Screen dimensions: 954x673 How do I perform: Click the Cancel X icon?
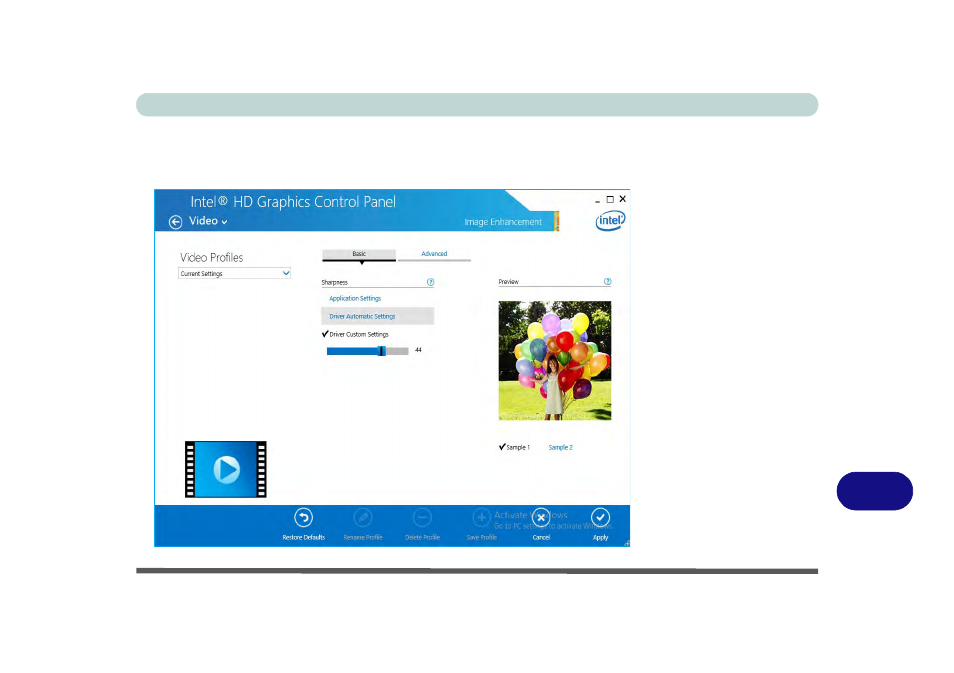[x=541, y=518]
